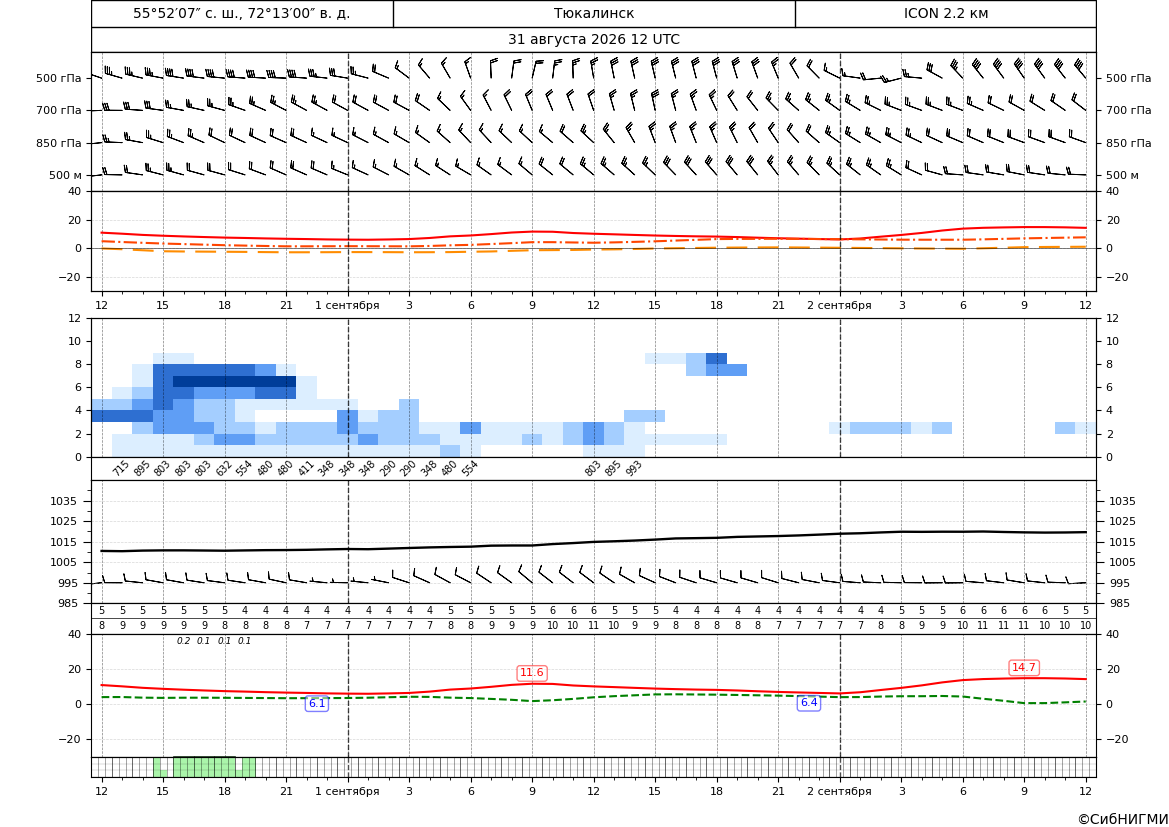This screenshot has height=827, width=1169.
Task: Click the ©СибНИГМИ copyright text
Action: coord(1123,819)
